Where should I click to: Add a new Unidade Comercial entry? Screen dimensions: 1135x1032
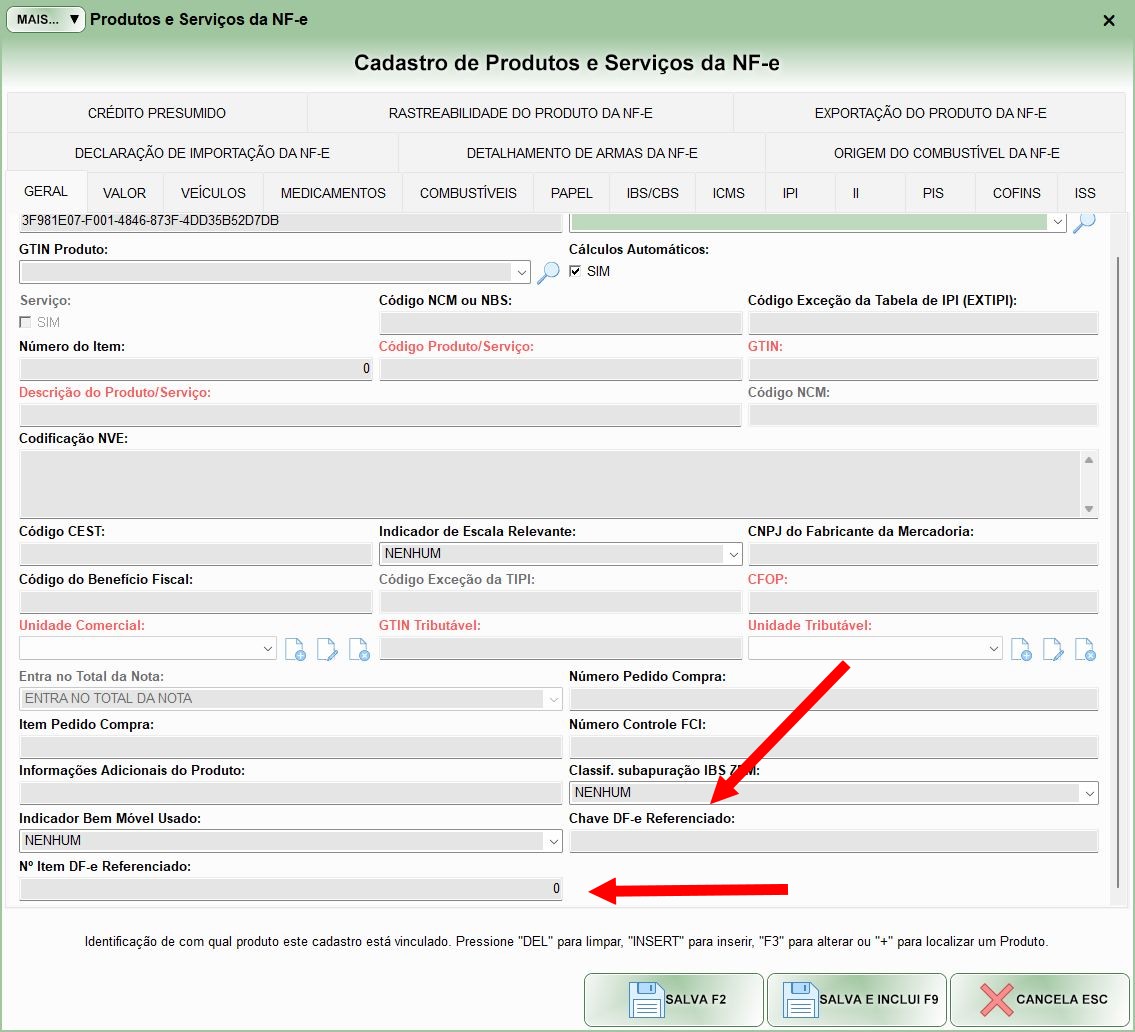click(295, 649)
